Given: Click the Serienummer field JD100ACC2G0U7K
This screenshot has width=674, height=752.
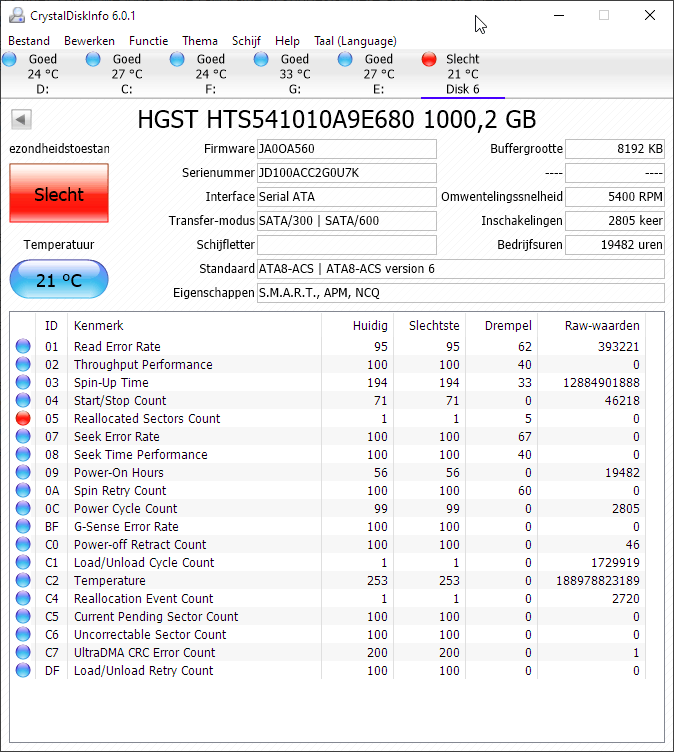Looking at the screenshot, I should coord(347,173).
